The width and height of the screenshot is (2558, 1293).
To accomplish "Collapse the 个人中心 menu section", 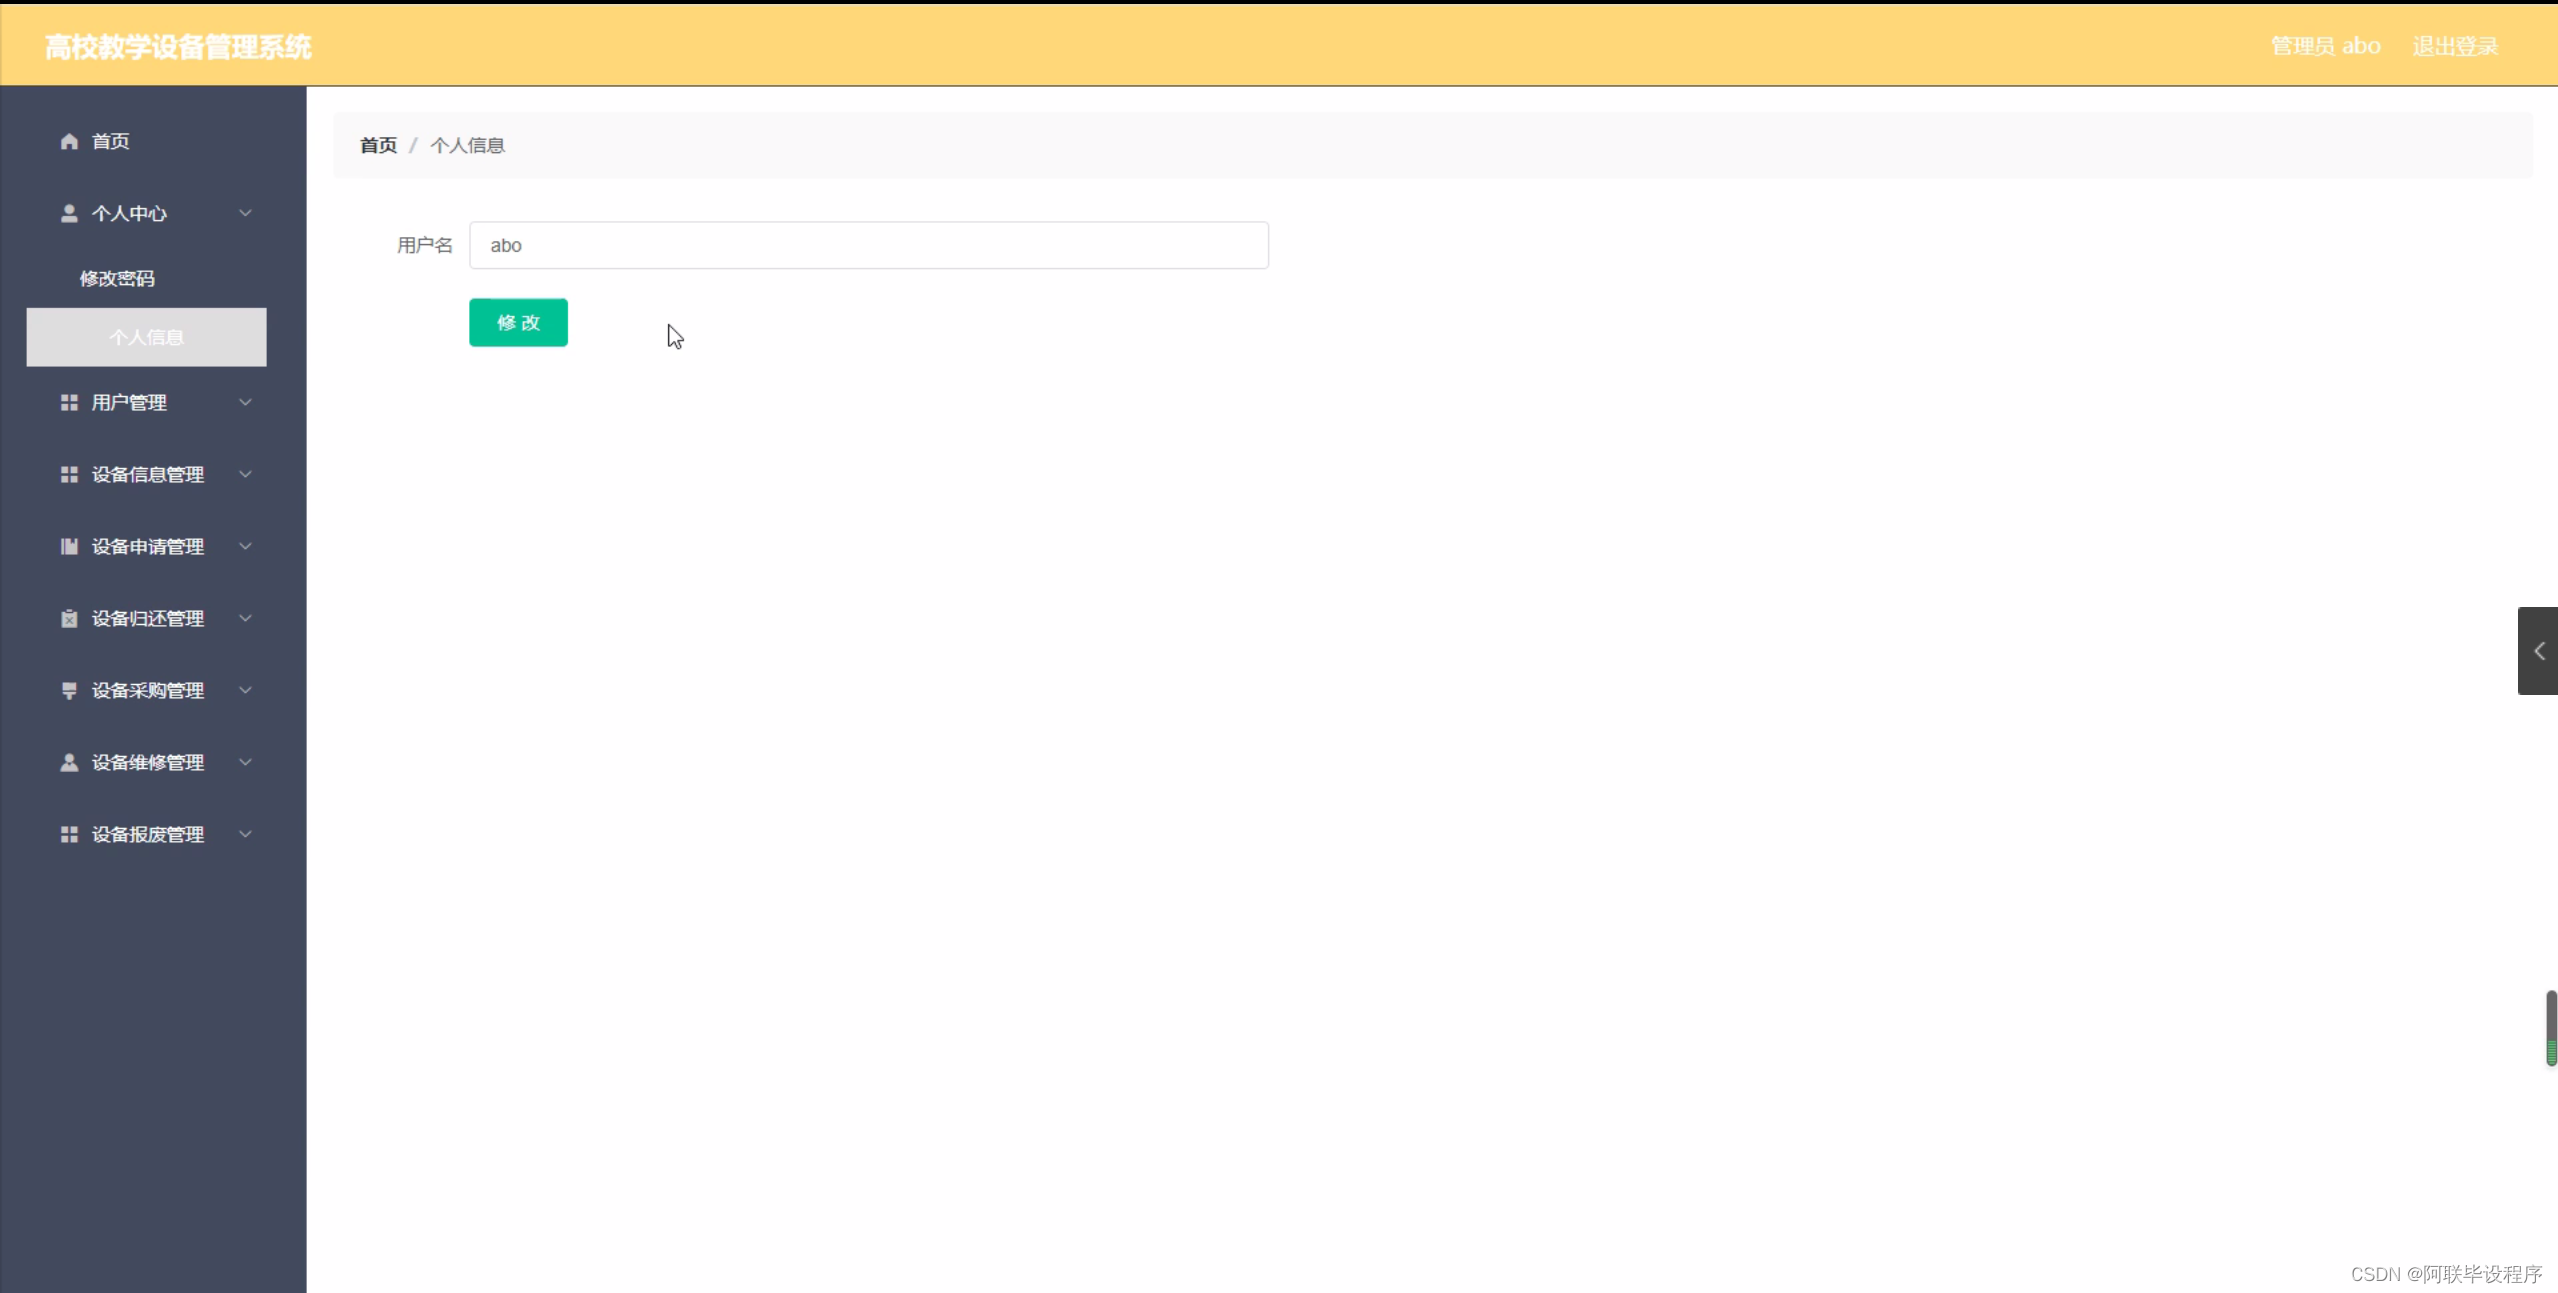I will (x=245, y=213).
